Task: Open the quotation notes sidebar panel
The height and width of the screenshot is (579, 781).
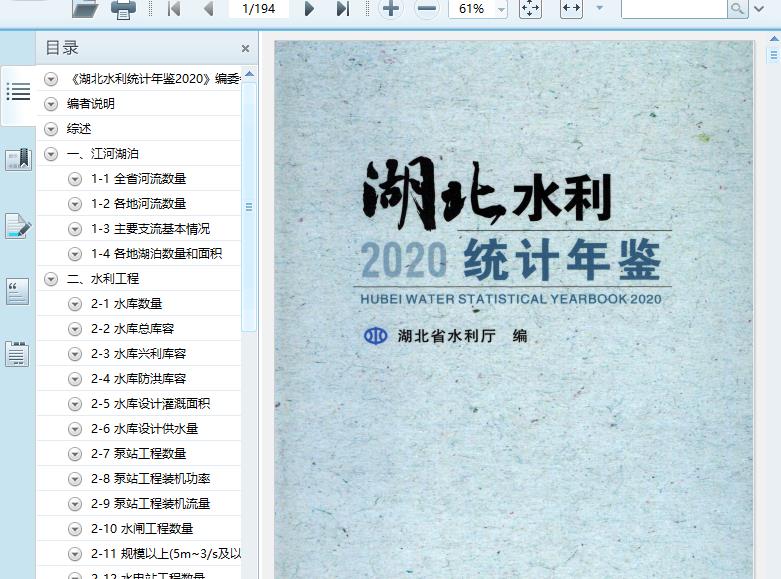Action: pyautogui.click(x=17, y=291)
